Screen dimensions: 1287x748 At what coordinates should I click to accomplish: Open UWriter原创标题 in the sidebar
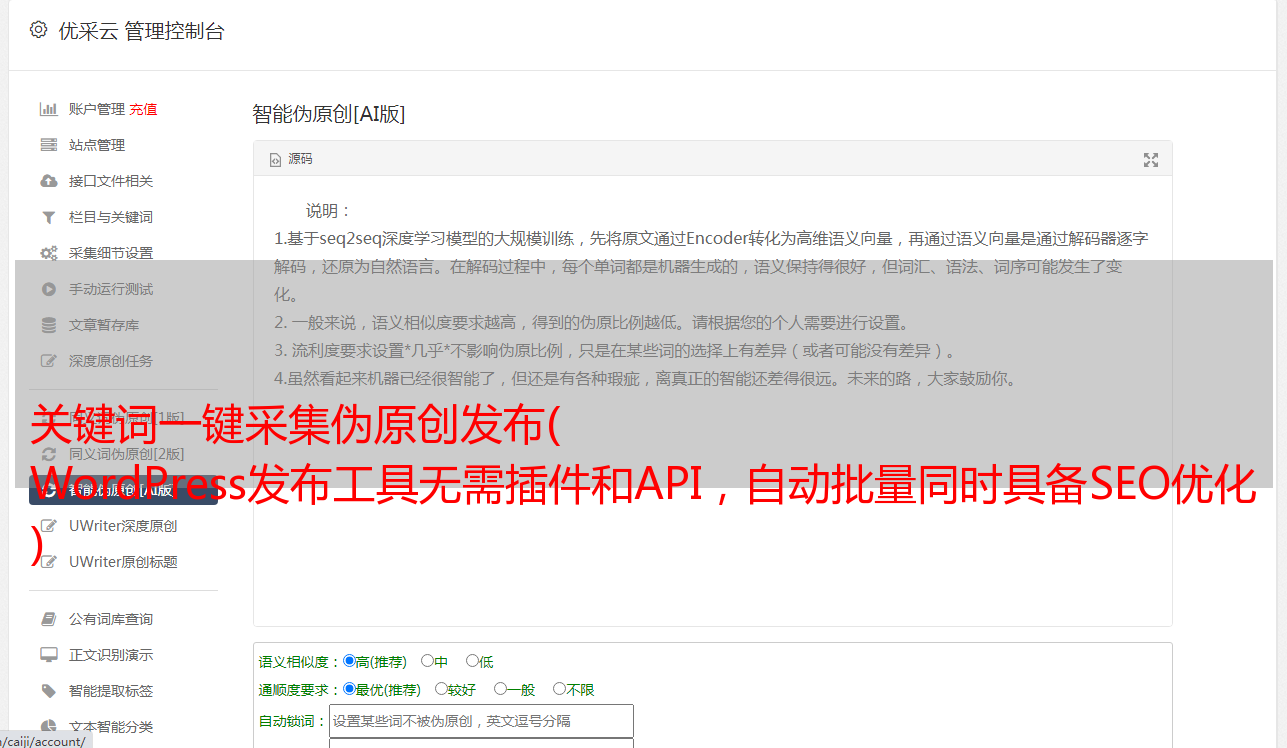coord(123,562)
